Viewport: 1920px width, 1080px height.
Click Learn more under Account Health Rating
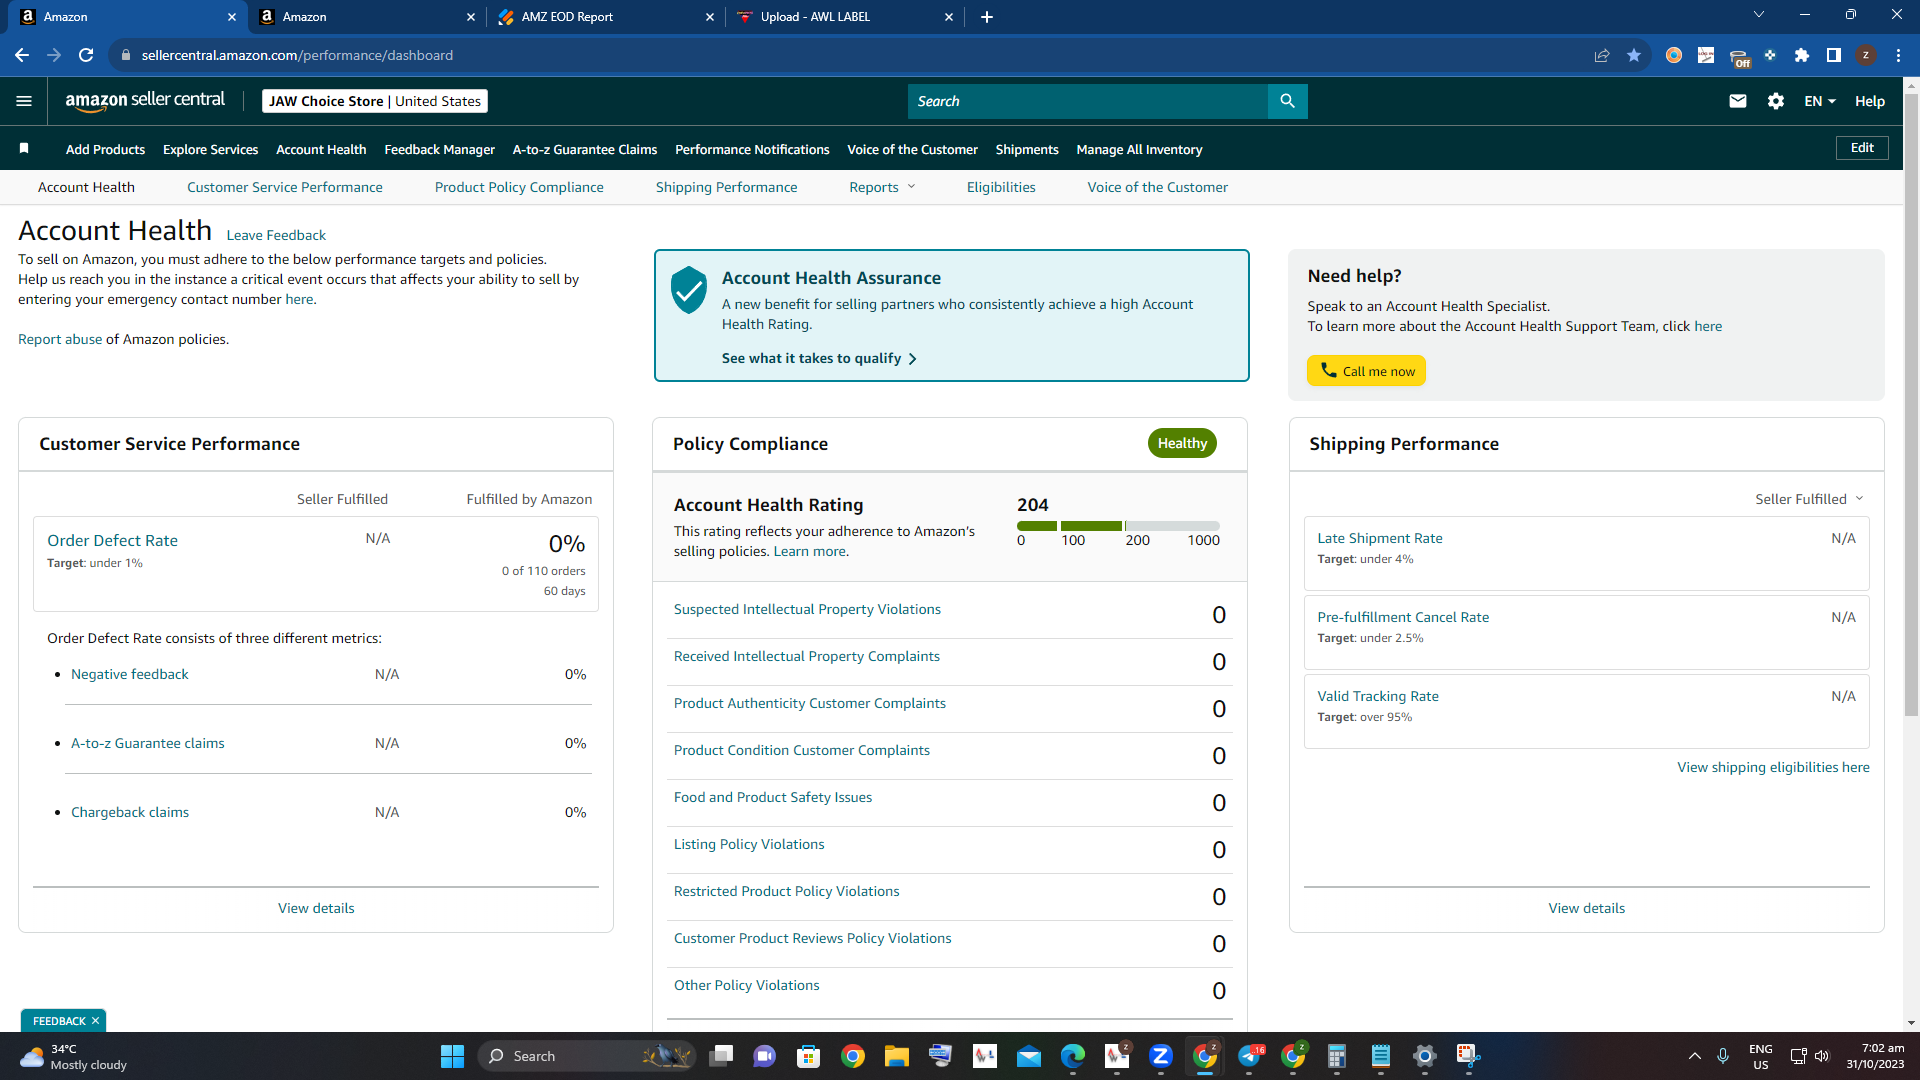pyautogui.click(x=811, y=551)
